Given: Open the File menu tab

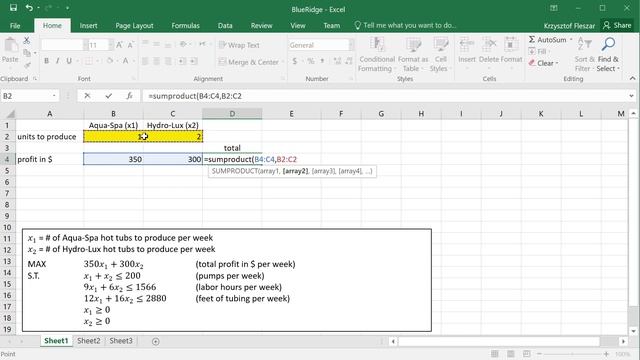Looking at the screenshot, I should point(15,25).
